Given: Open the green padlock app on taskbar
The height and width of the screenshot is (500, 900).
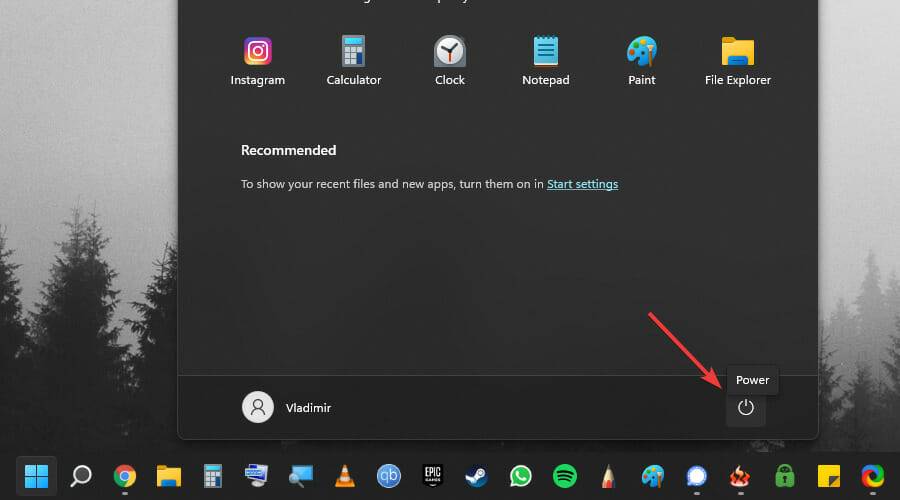Looking at the screenshot, I should [x=785, y=476].
